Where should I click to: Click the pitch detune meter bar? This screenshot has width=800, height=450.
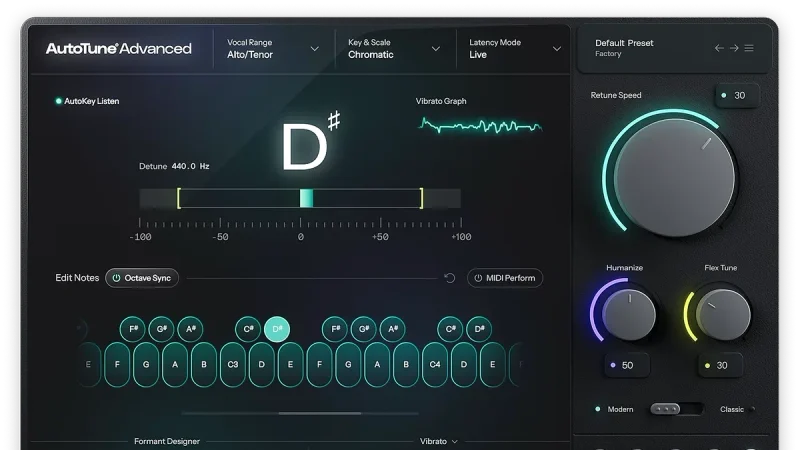(300, 198)
